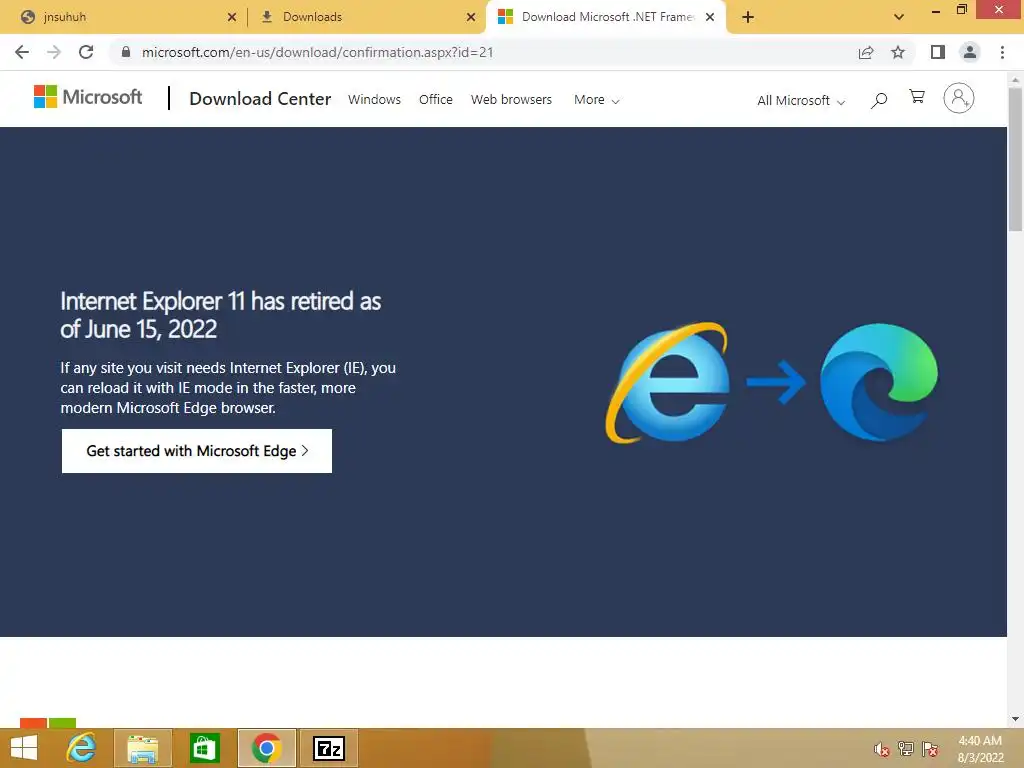Image resolution: width=1024 pixels, height=768 pixels.
Task: Click the Microsoft Edge logo image
Action: point(878,381)
